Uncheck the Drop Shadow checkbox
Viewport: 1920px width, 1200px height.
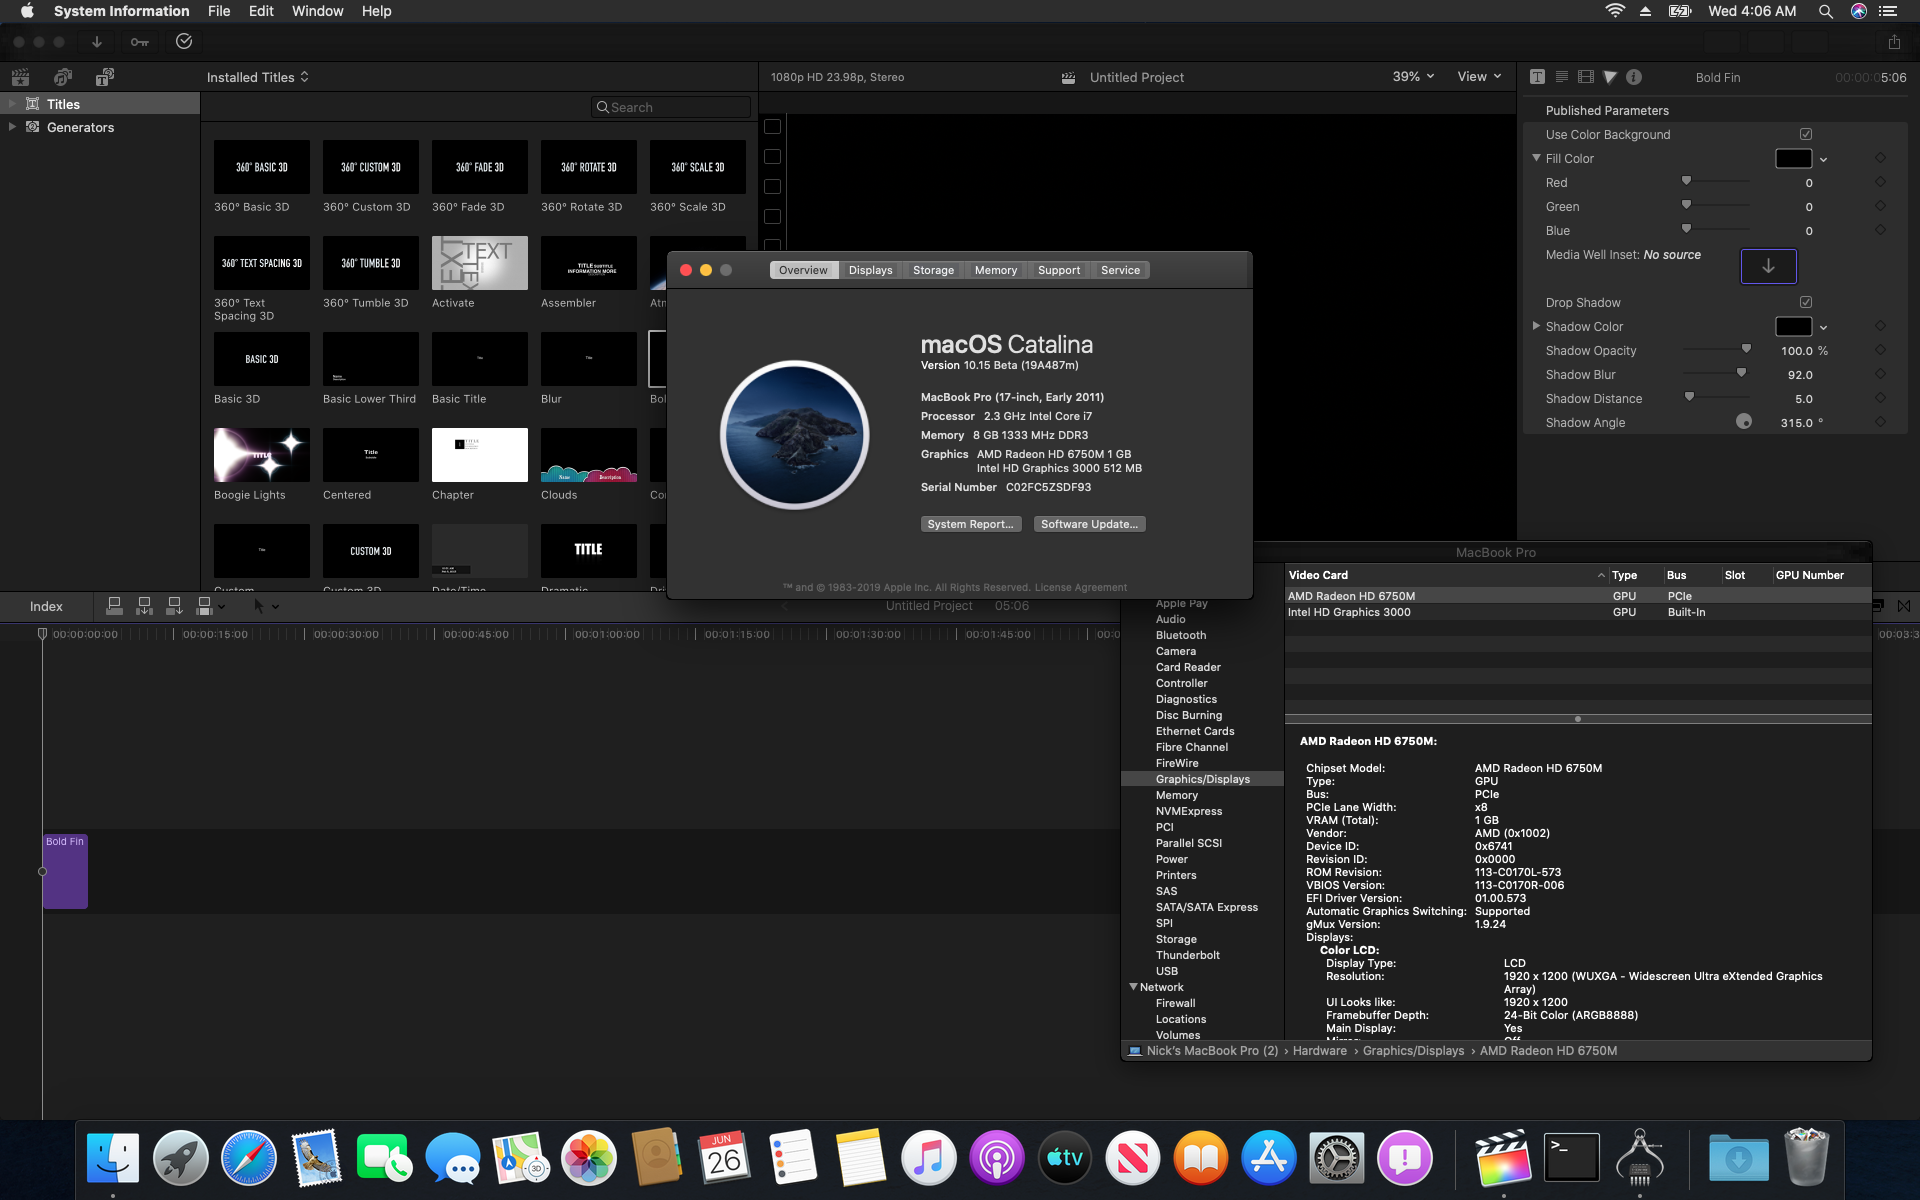[x=1806, y=302]
